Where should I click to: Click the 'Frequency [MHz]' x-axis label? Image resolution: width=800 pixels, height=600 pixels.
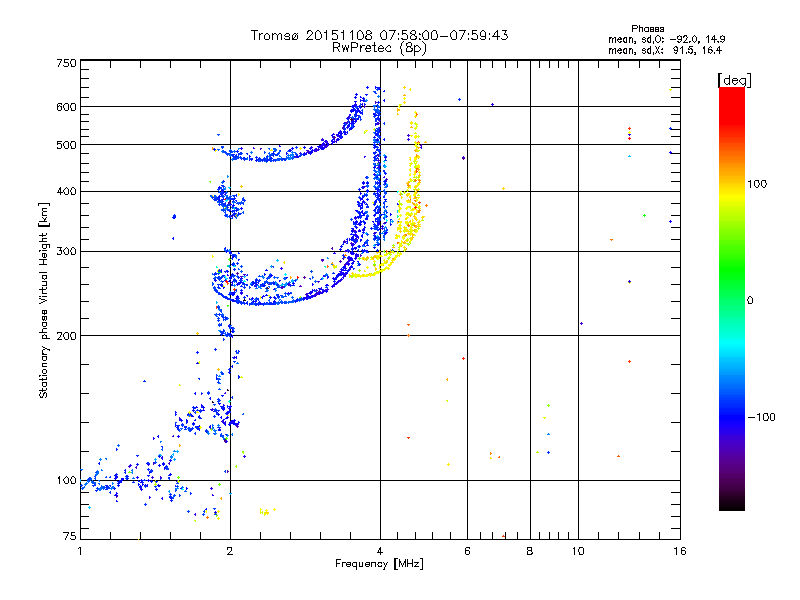[379, 564]
